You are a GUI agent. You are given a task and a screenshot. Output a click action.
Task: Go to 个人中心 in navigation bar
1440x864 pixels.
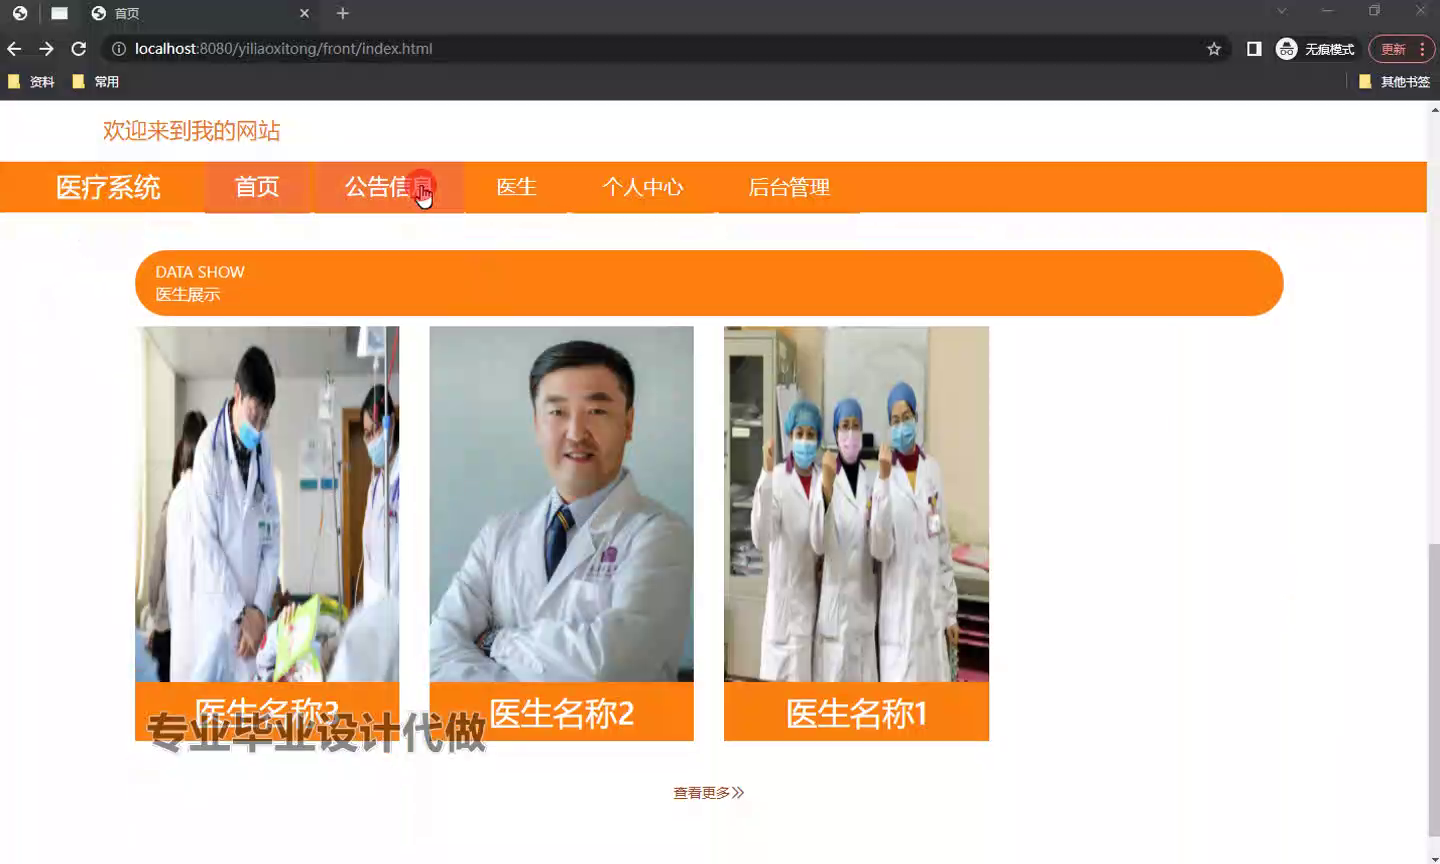(x=643, y=187)
